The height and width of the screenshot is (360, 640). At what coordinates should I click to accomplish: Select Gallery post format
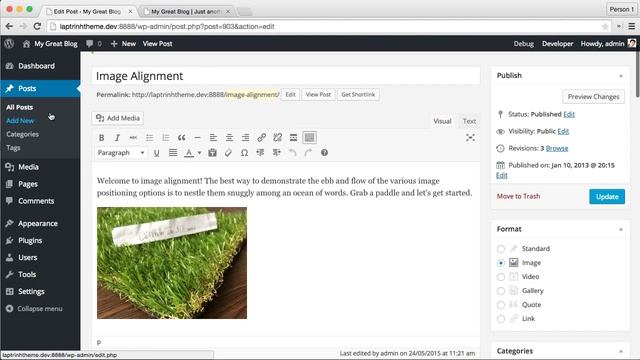pyautogui.click(x=501, y=291)
